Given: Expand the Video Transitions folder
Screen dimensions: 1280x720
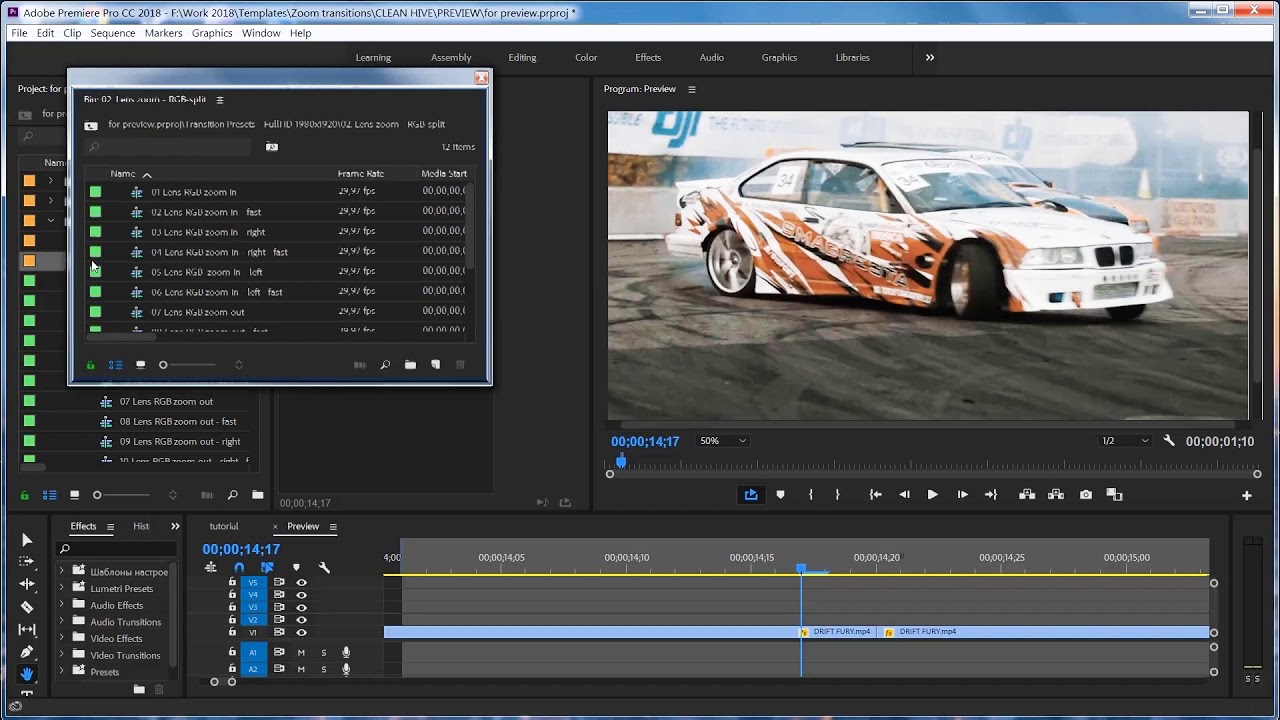Looking at the screenshot, I should click(x=62, y=655).
